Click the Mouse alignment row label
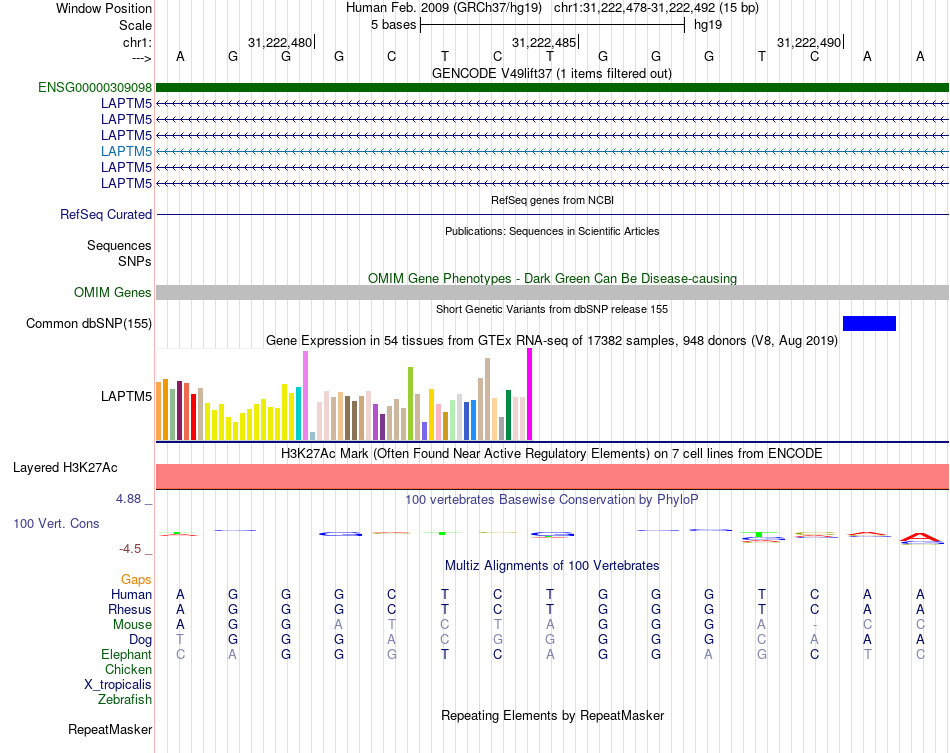 click(x=132, y=625)
